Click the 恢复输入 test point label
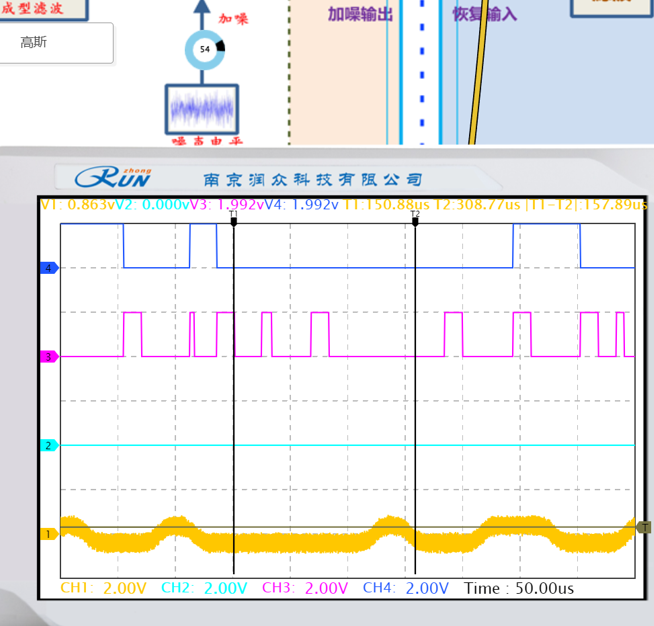The width and height of the screenshot is (654, 626). coord(484,15)
